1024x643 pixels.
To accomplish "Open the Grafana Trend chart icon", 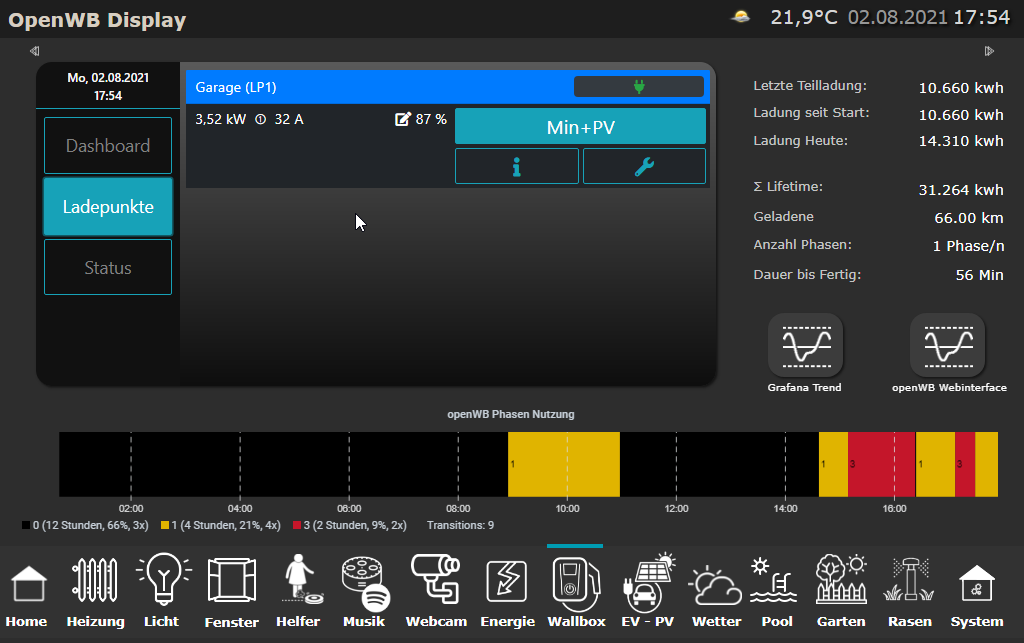I will [x=805, y=345].
